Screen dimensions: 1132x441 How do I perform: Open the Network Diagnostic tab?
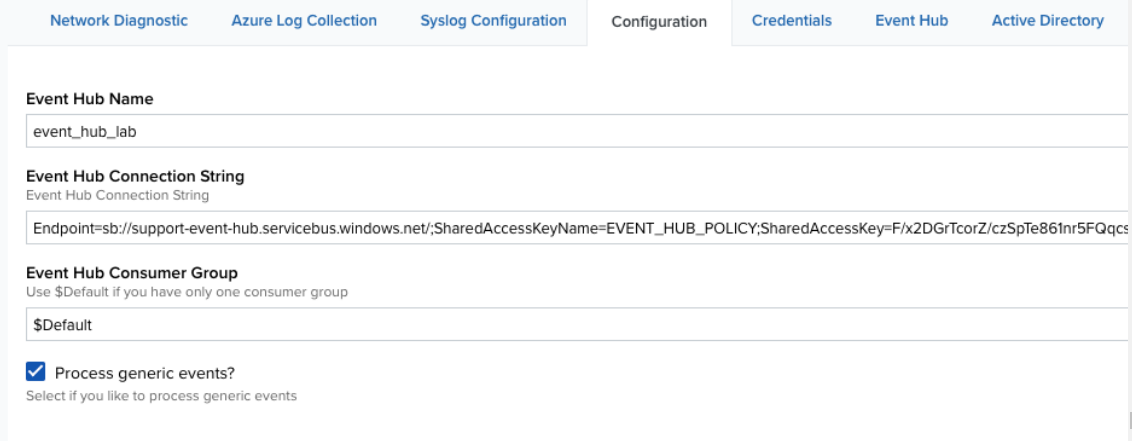click(119, 21)
